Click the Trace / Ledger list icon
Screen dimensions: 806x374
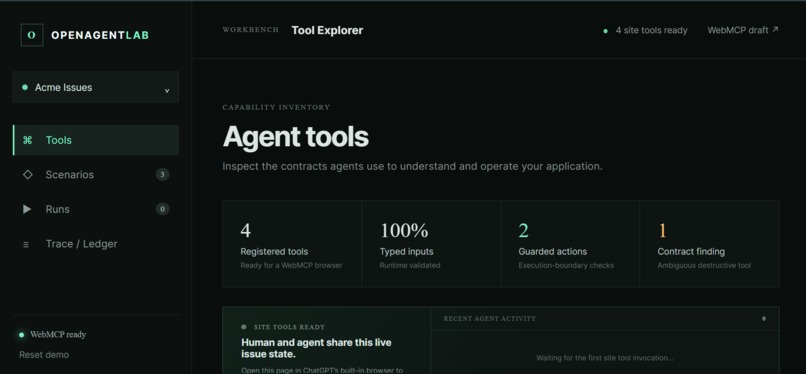tap(26, 245)
